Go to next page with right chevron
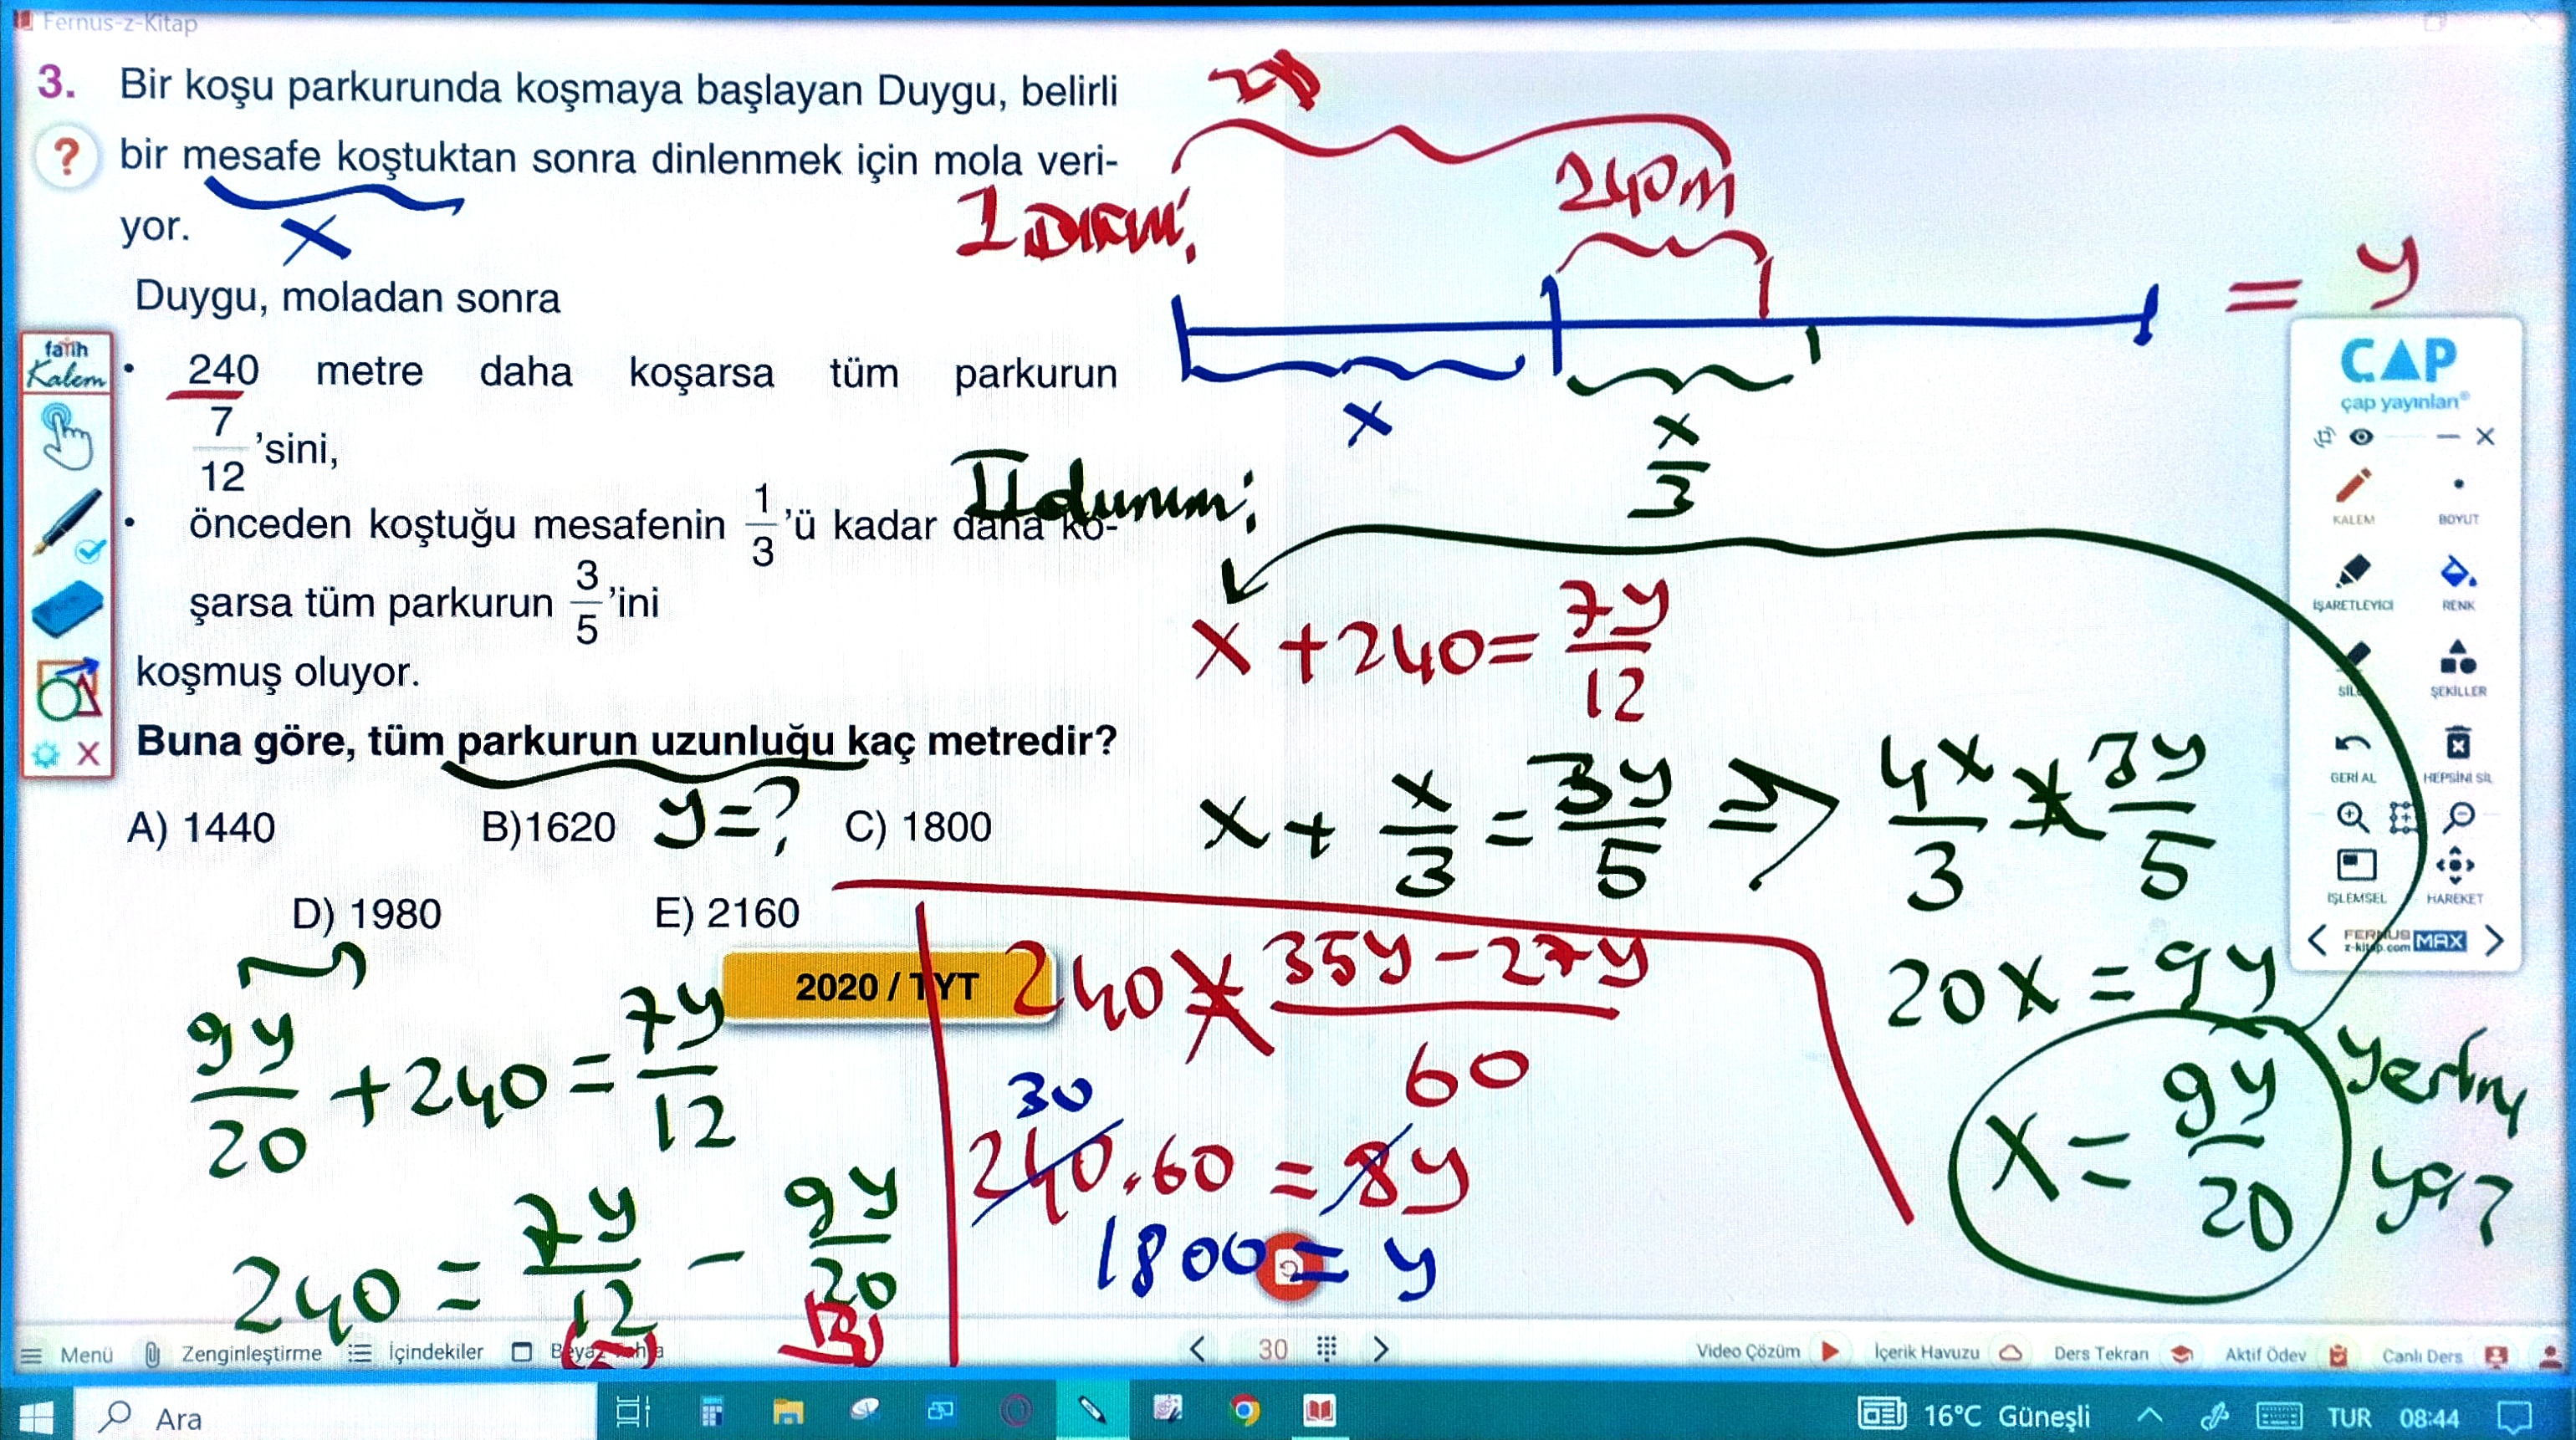The image size is (2576, 1440). click(1380, 1350)
